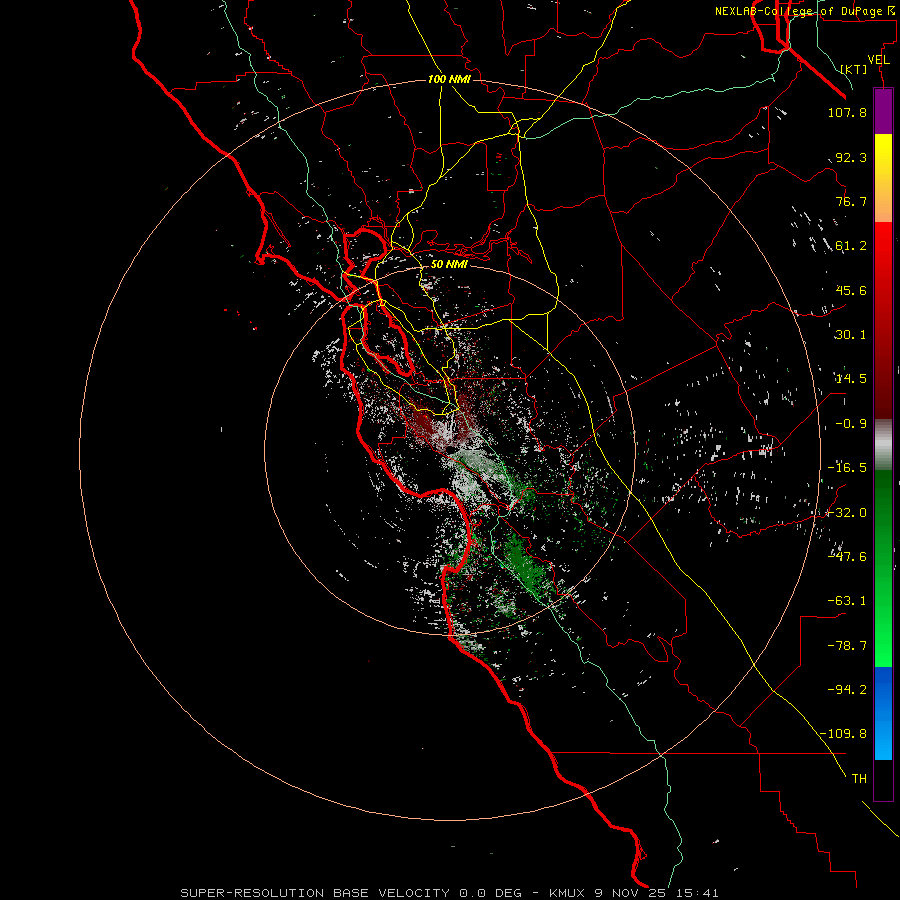Click the 92.3 velocity scale value

pos(851,157)
